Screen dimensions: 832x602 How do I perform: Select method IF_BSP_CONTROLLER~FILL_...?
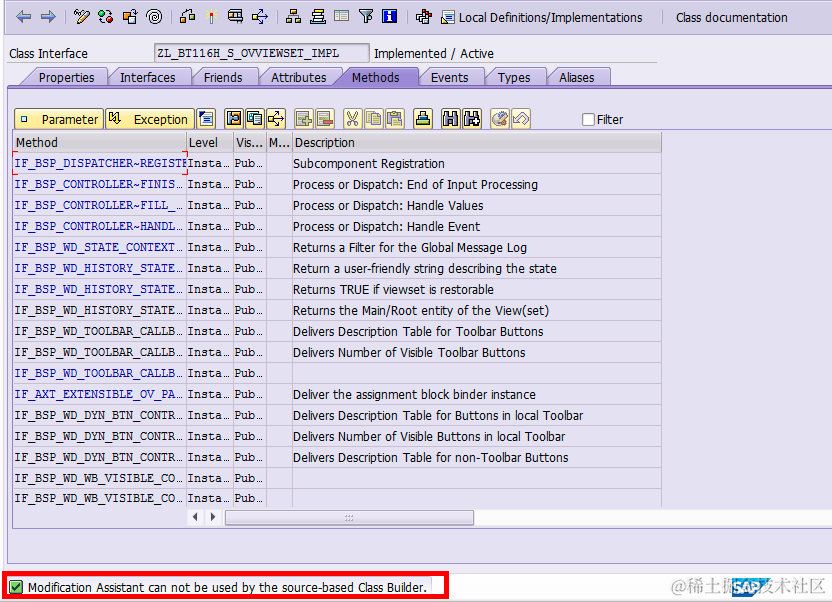[x=100, y=205]
